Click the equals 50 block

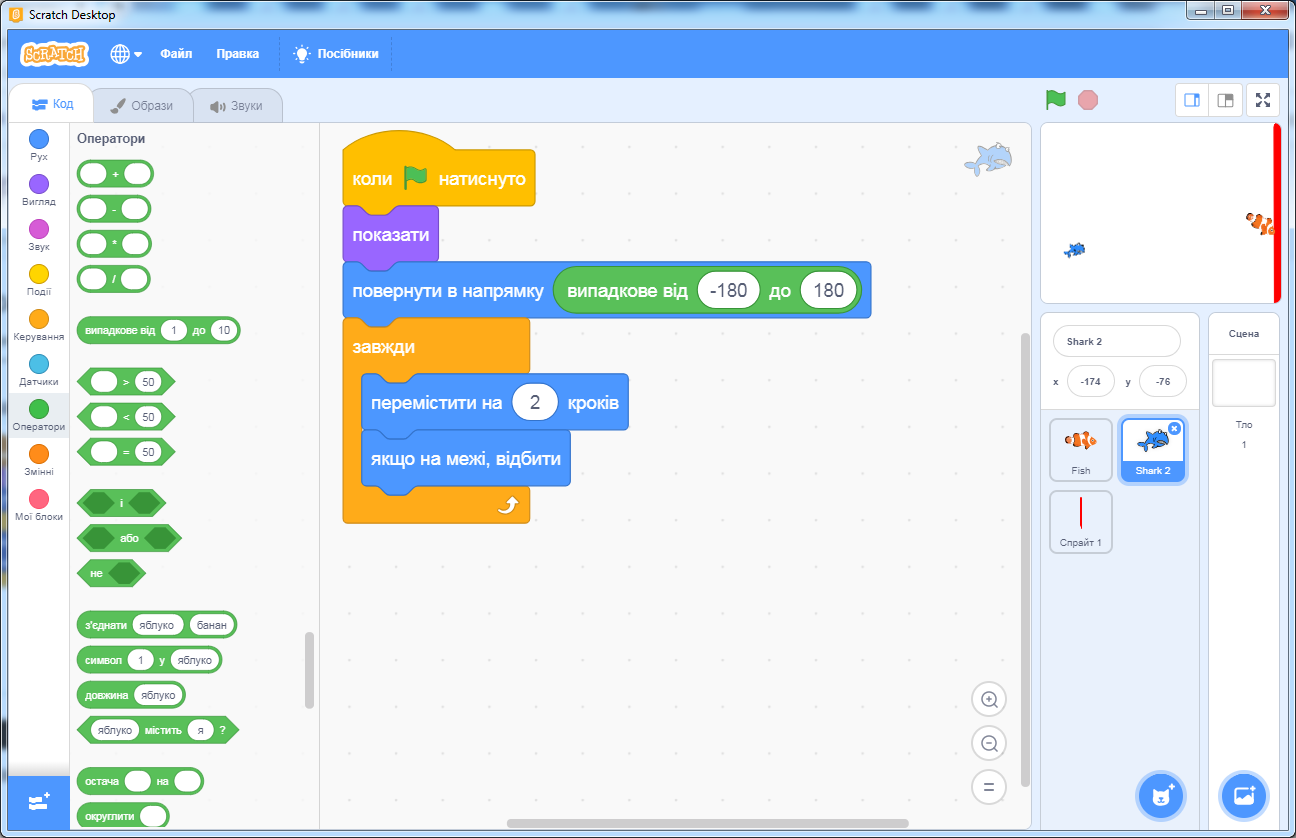click(x=126, y=452)
